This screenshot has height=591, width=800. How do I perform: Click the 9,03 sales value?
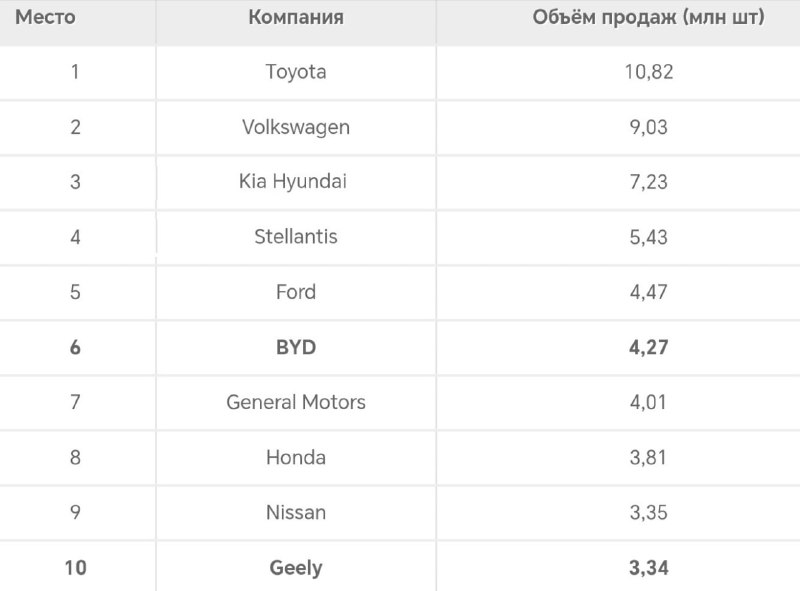click(648, 127)
